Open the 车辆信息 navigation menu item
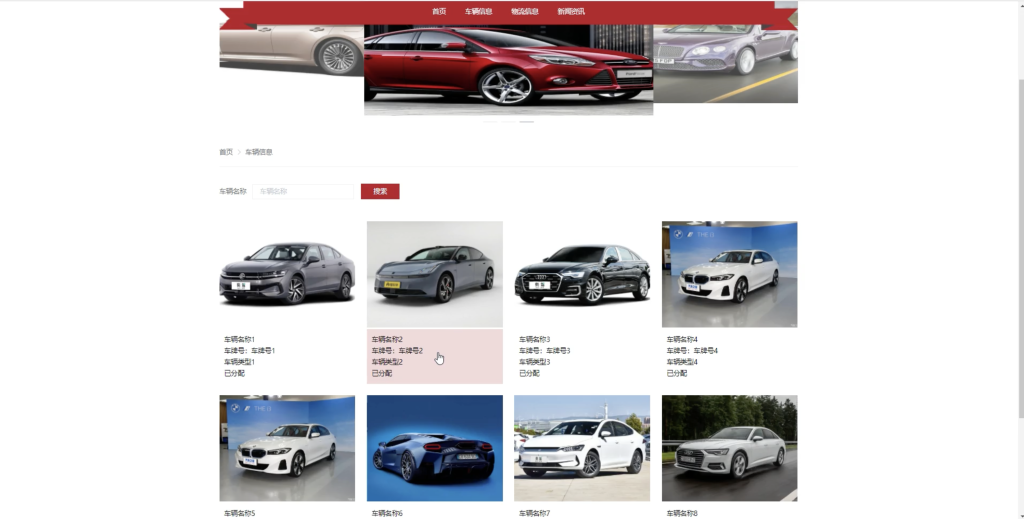 [479, 11]
